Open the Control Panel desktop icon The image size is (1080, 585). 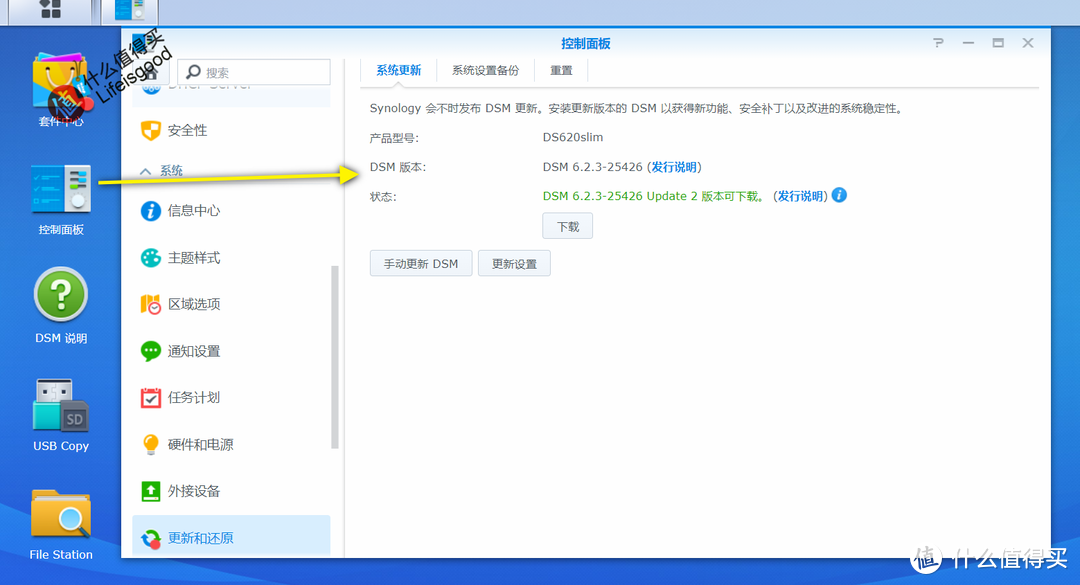[x=61, y=190]
